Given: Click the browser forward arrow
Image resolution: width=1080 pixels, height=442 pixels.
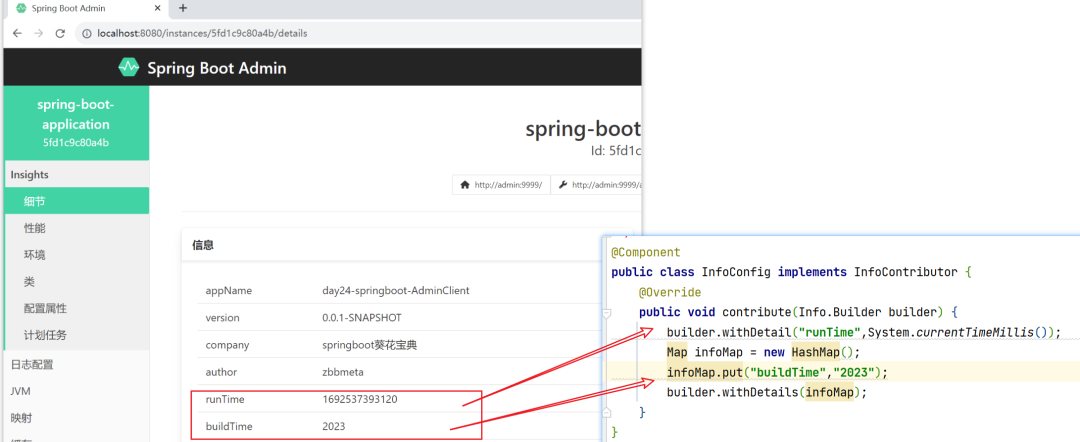Looking at the screenshot, I should (x=39, y=33).
